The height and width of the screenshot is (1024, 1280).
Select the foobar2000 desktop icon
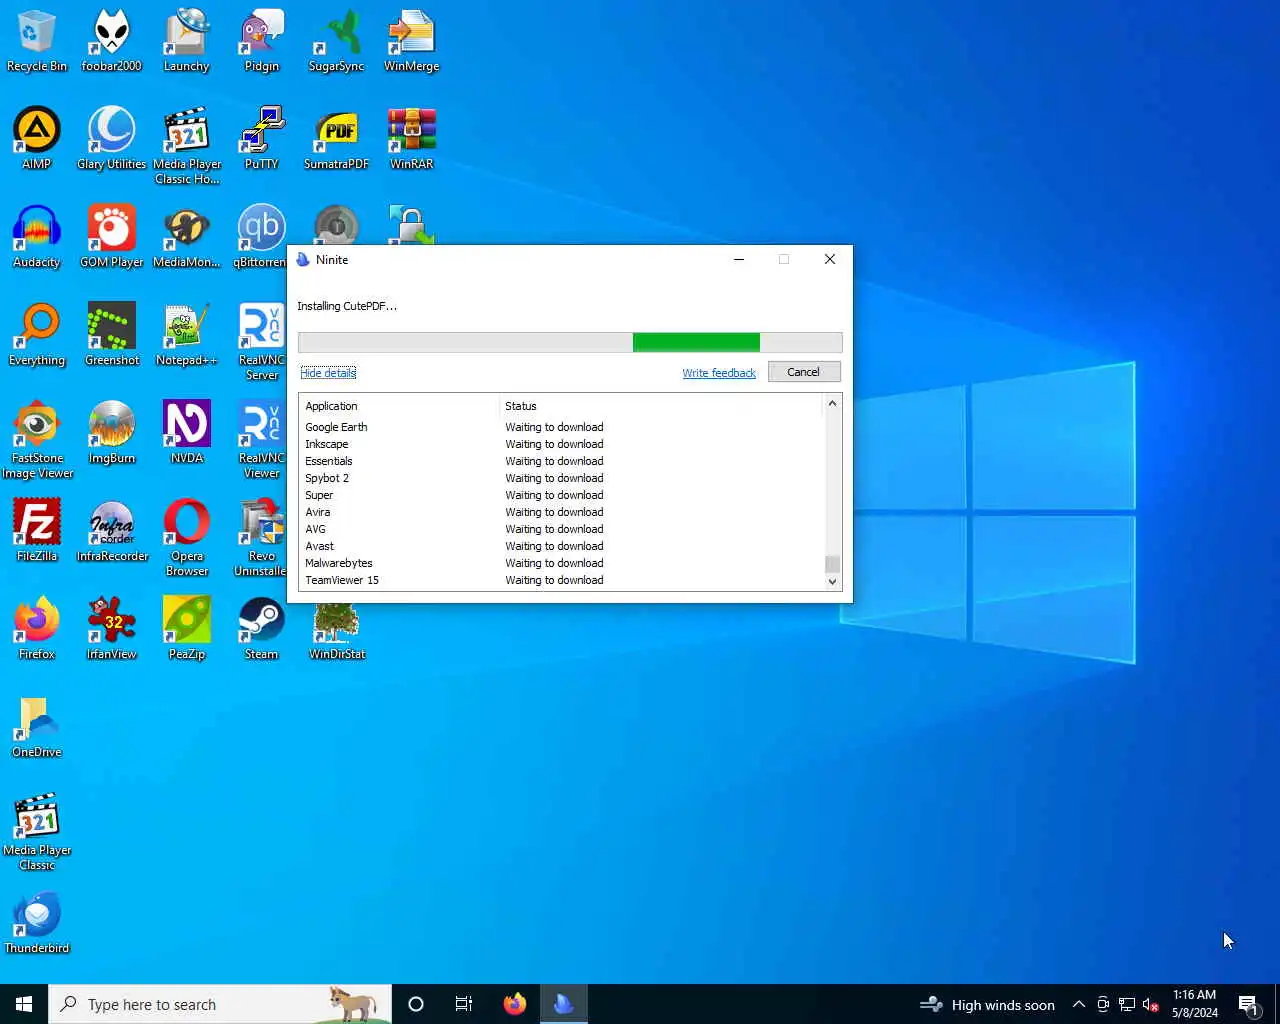(112, 40)
